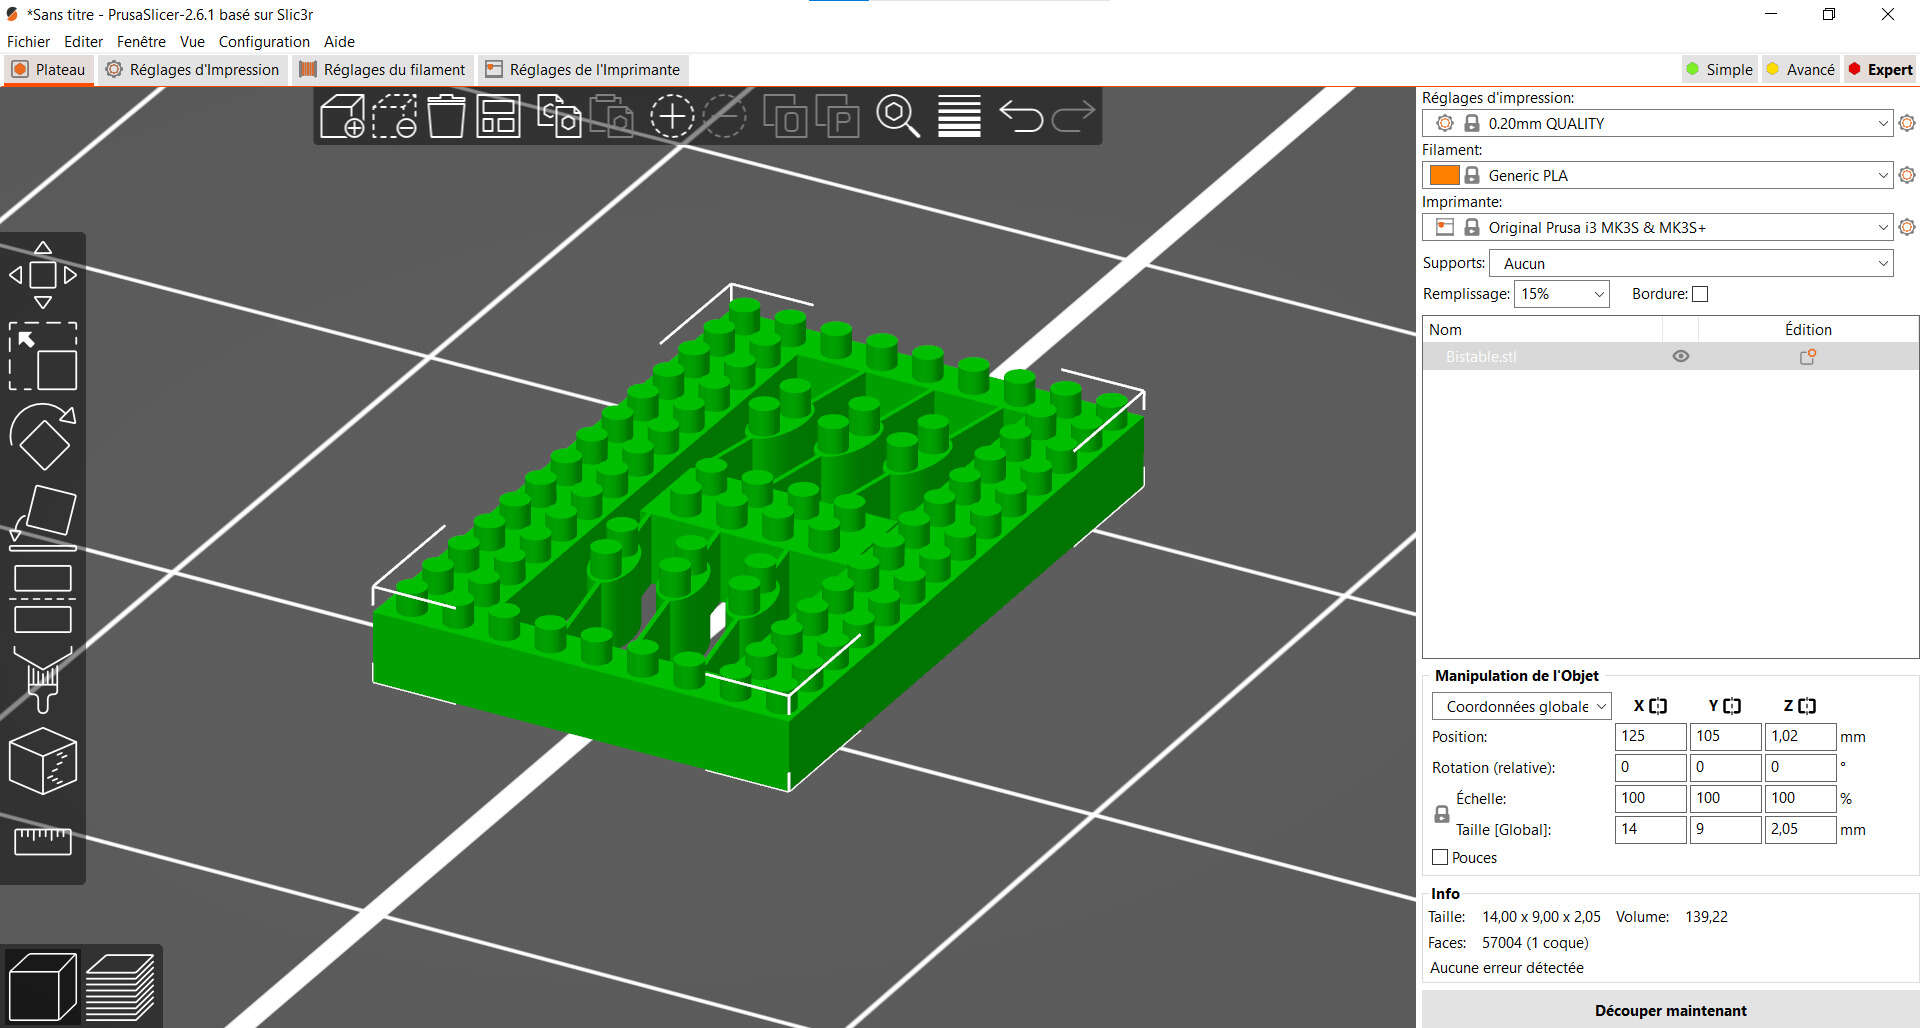Select the Scale tool in left toolbar
The image size is (1920, 1028).
click(43, 356)
